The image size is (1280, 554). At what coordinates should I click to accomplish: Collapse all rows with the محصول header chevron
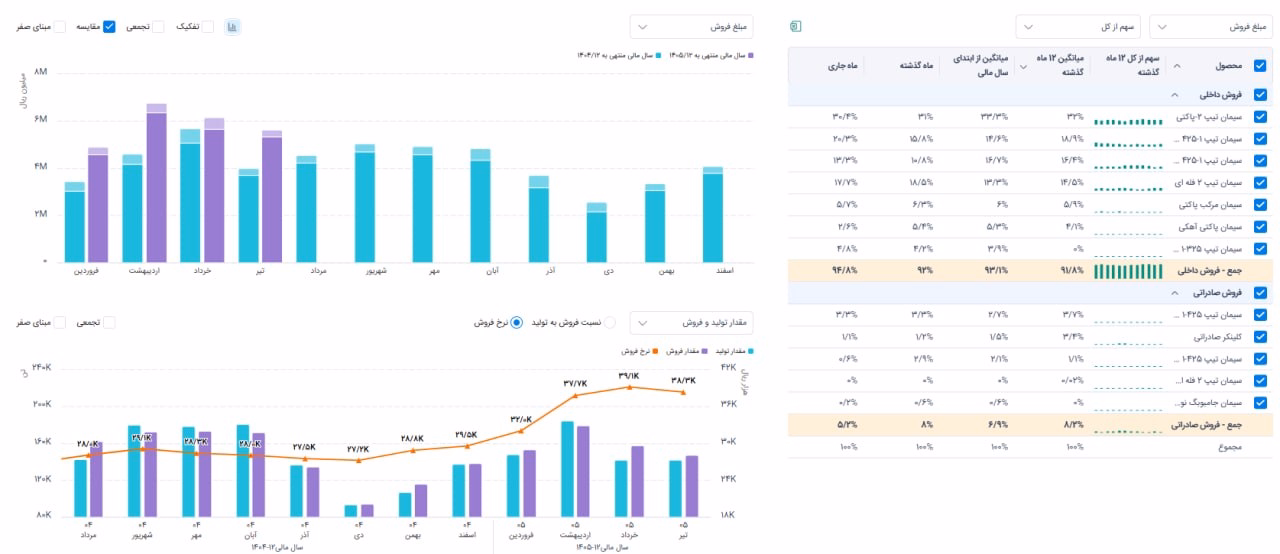pyautogui.click(x=1176, y=66)
